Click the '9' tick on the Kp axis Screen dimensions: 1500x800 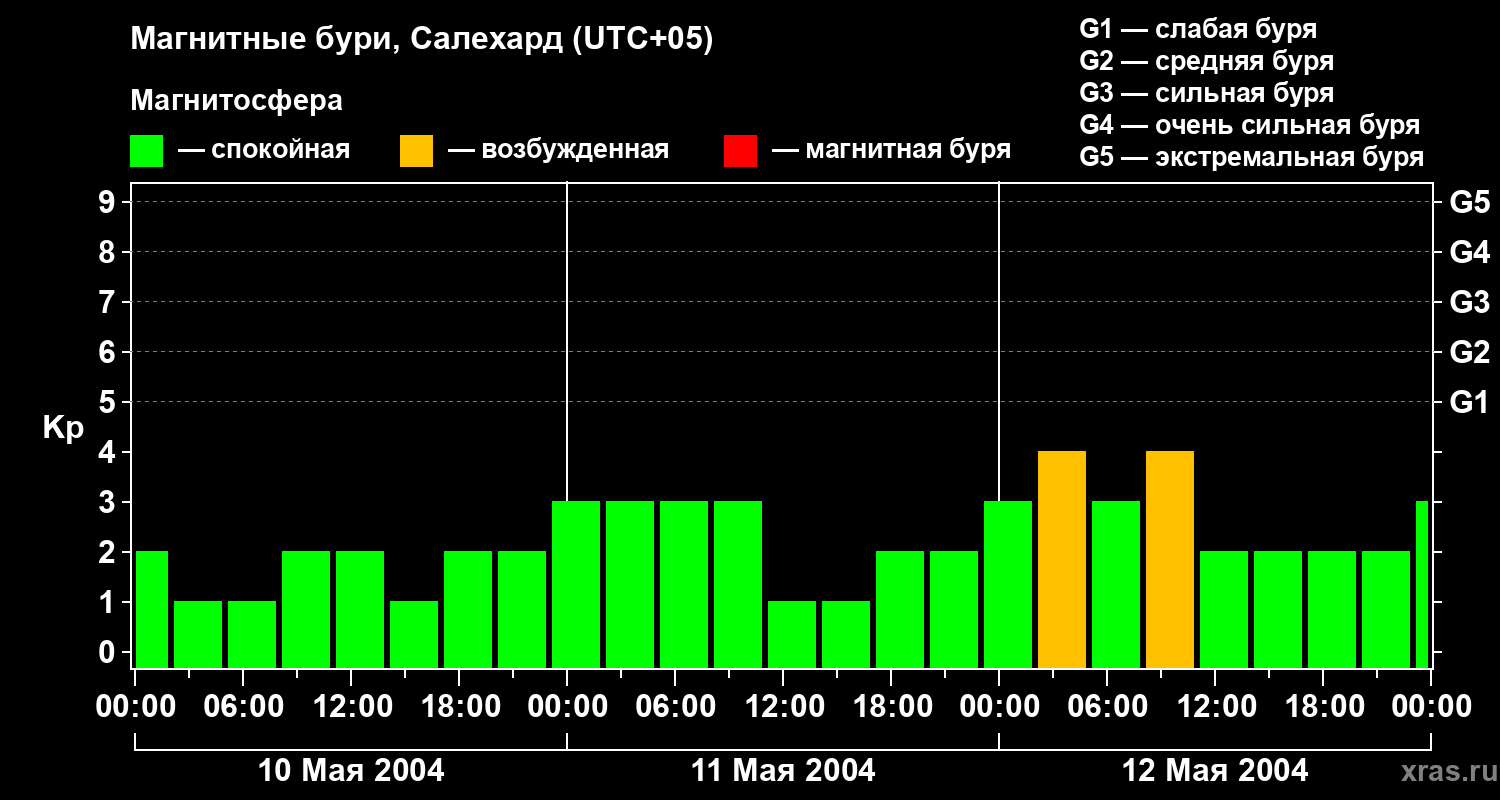click(x=109, y=202)
